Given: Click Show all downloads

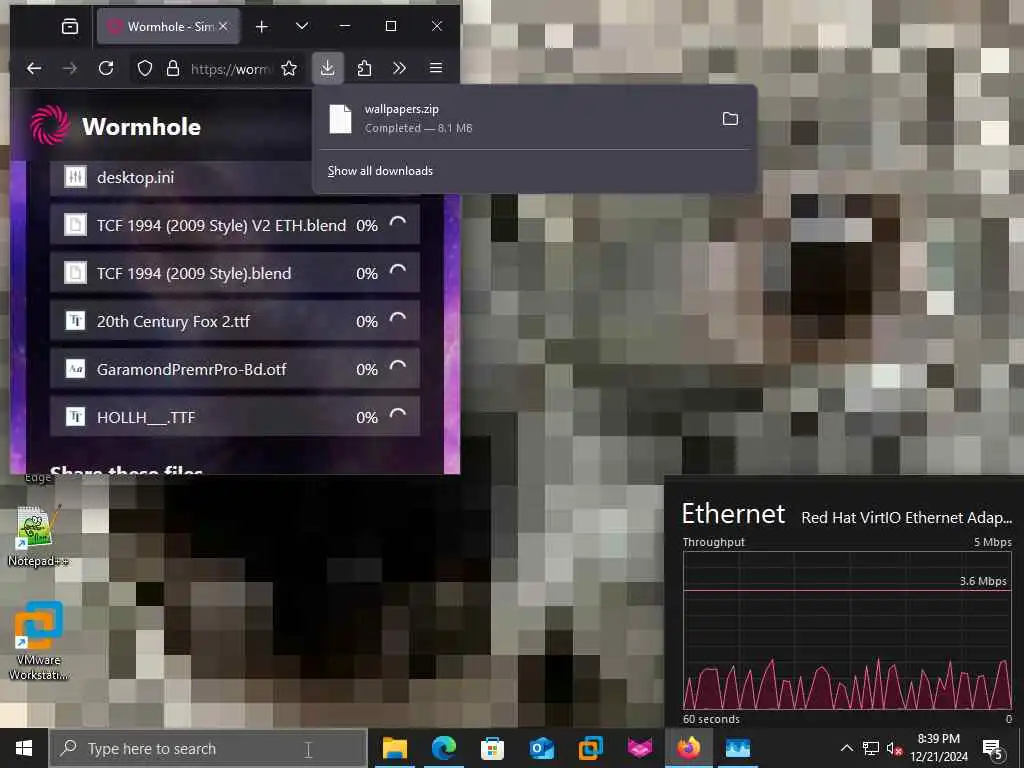Looking at the screenshot, I should (380, 171).
